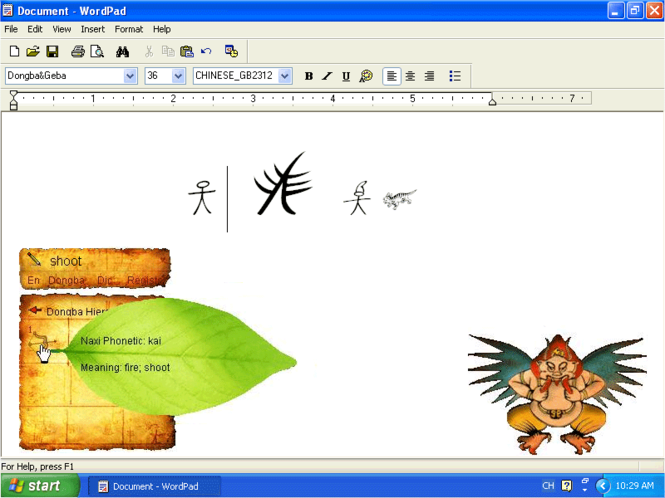
Task: Open a file with the Open icon
Action: 33,52
